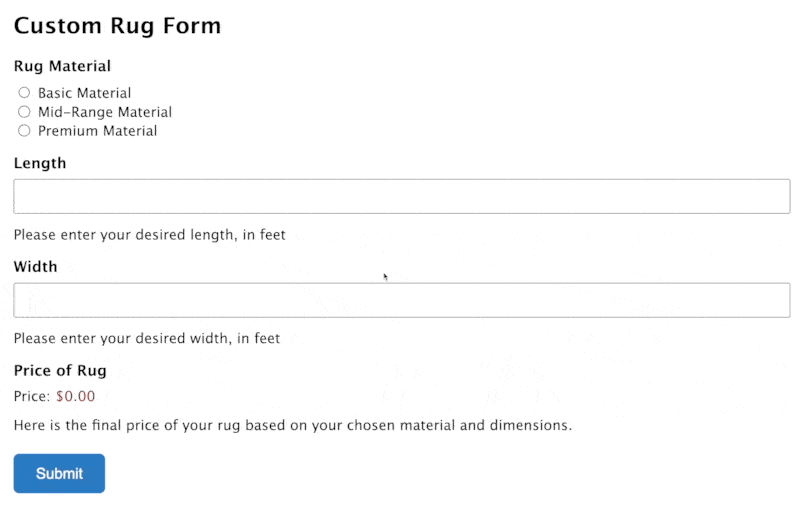Pick the Premium Material radio button
800x524 pixels.
click(24, 131)
